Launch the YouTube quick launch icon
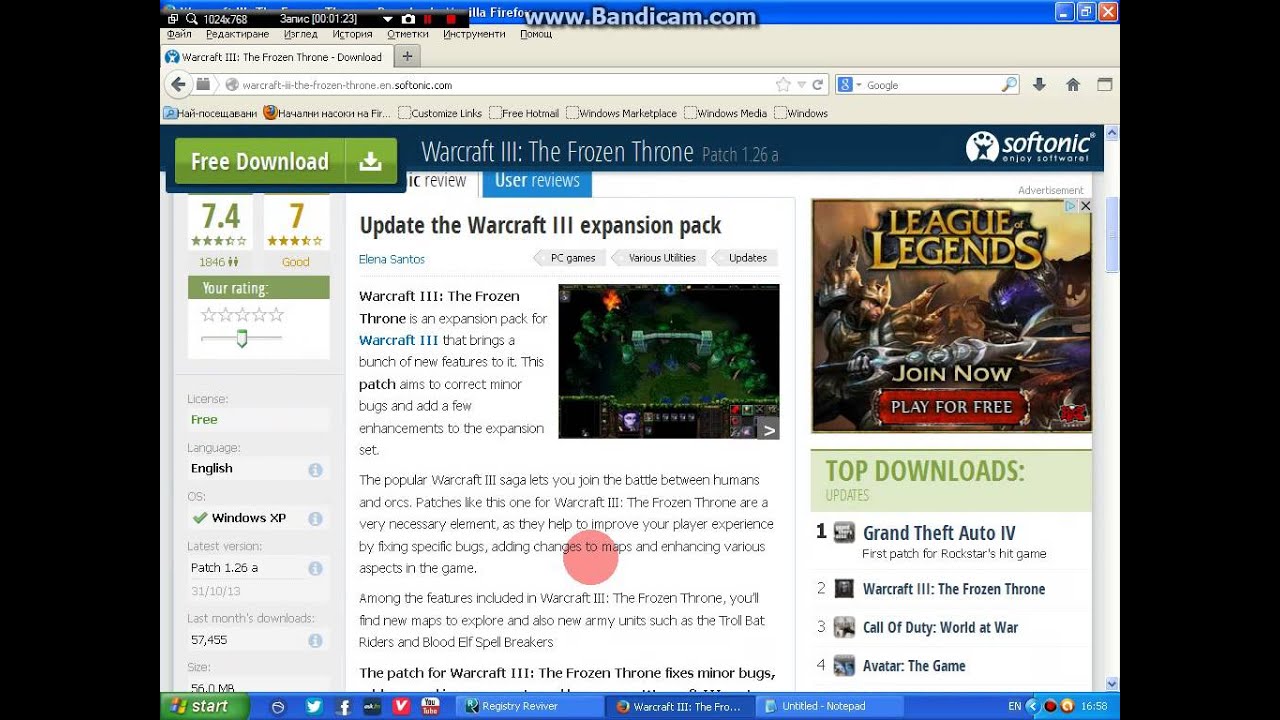The width and height of the screenshot is (1280, 720). [x=430, y=706]
